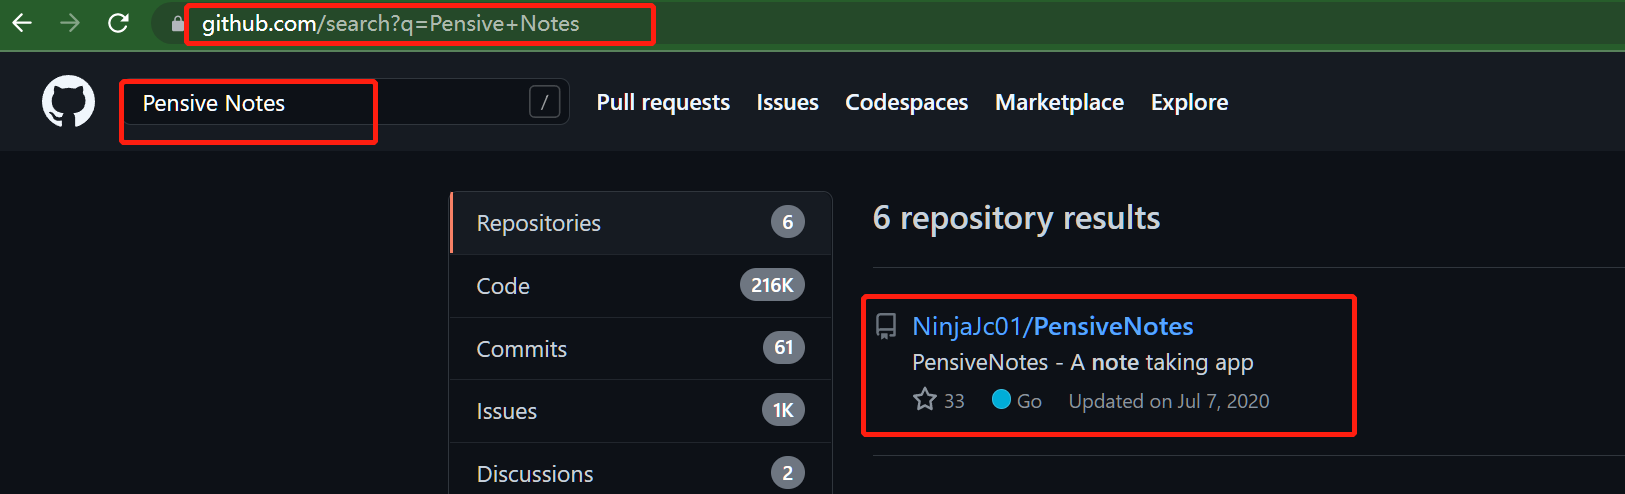Click the slash shortcut icon in search box

tap(544, 102)
